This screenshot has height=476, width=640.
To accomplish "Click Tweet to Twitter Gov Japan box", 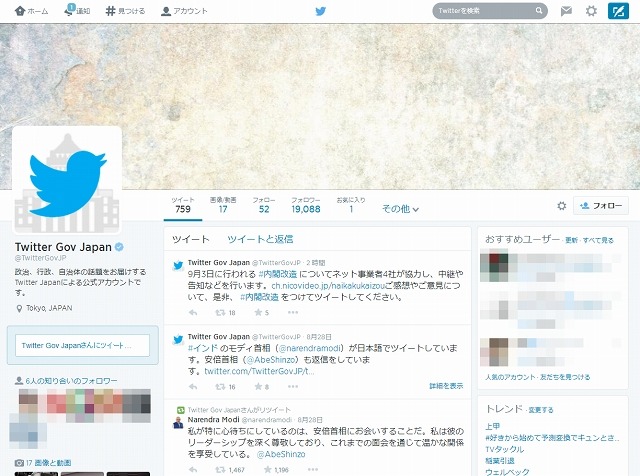I will point(82,345).
